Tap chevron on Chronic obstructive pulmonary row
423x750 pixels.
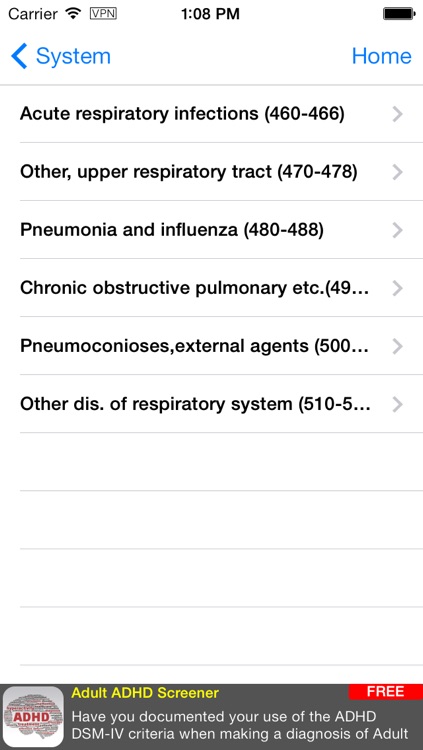tap(397, 288)
